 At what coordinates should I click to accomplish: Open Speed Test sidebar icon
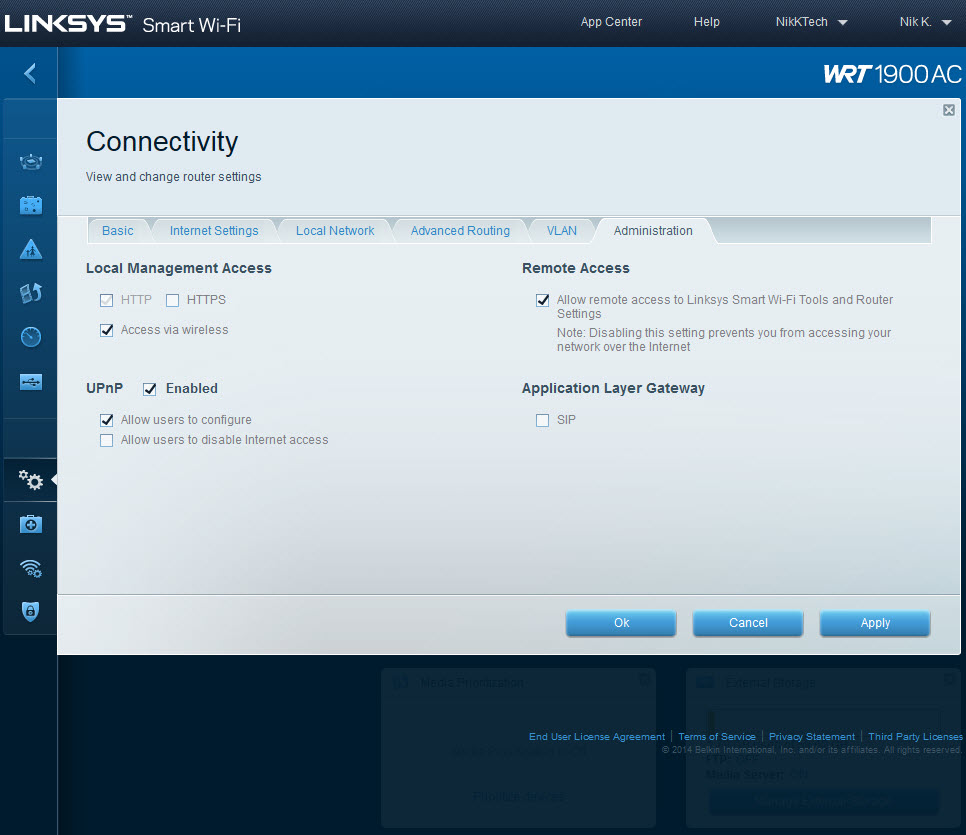tap(31, 337)
